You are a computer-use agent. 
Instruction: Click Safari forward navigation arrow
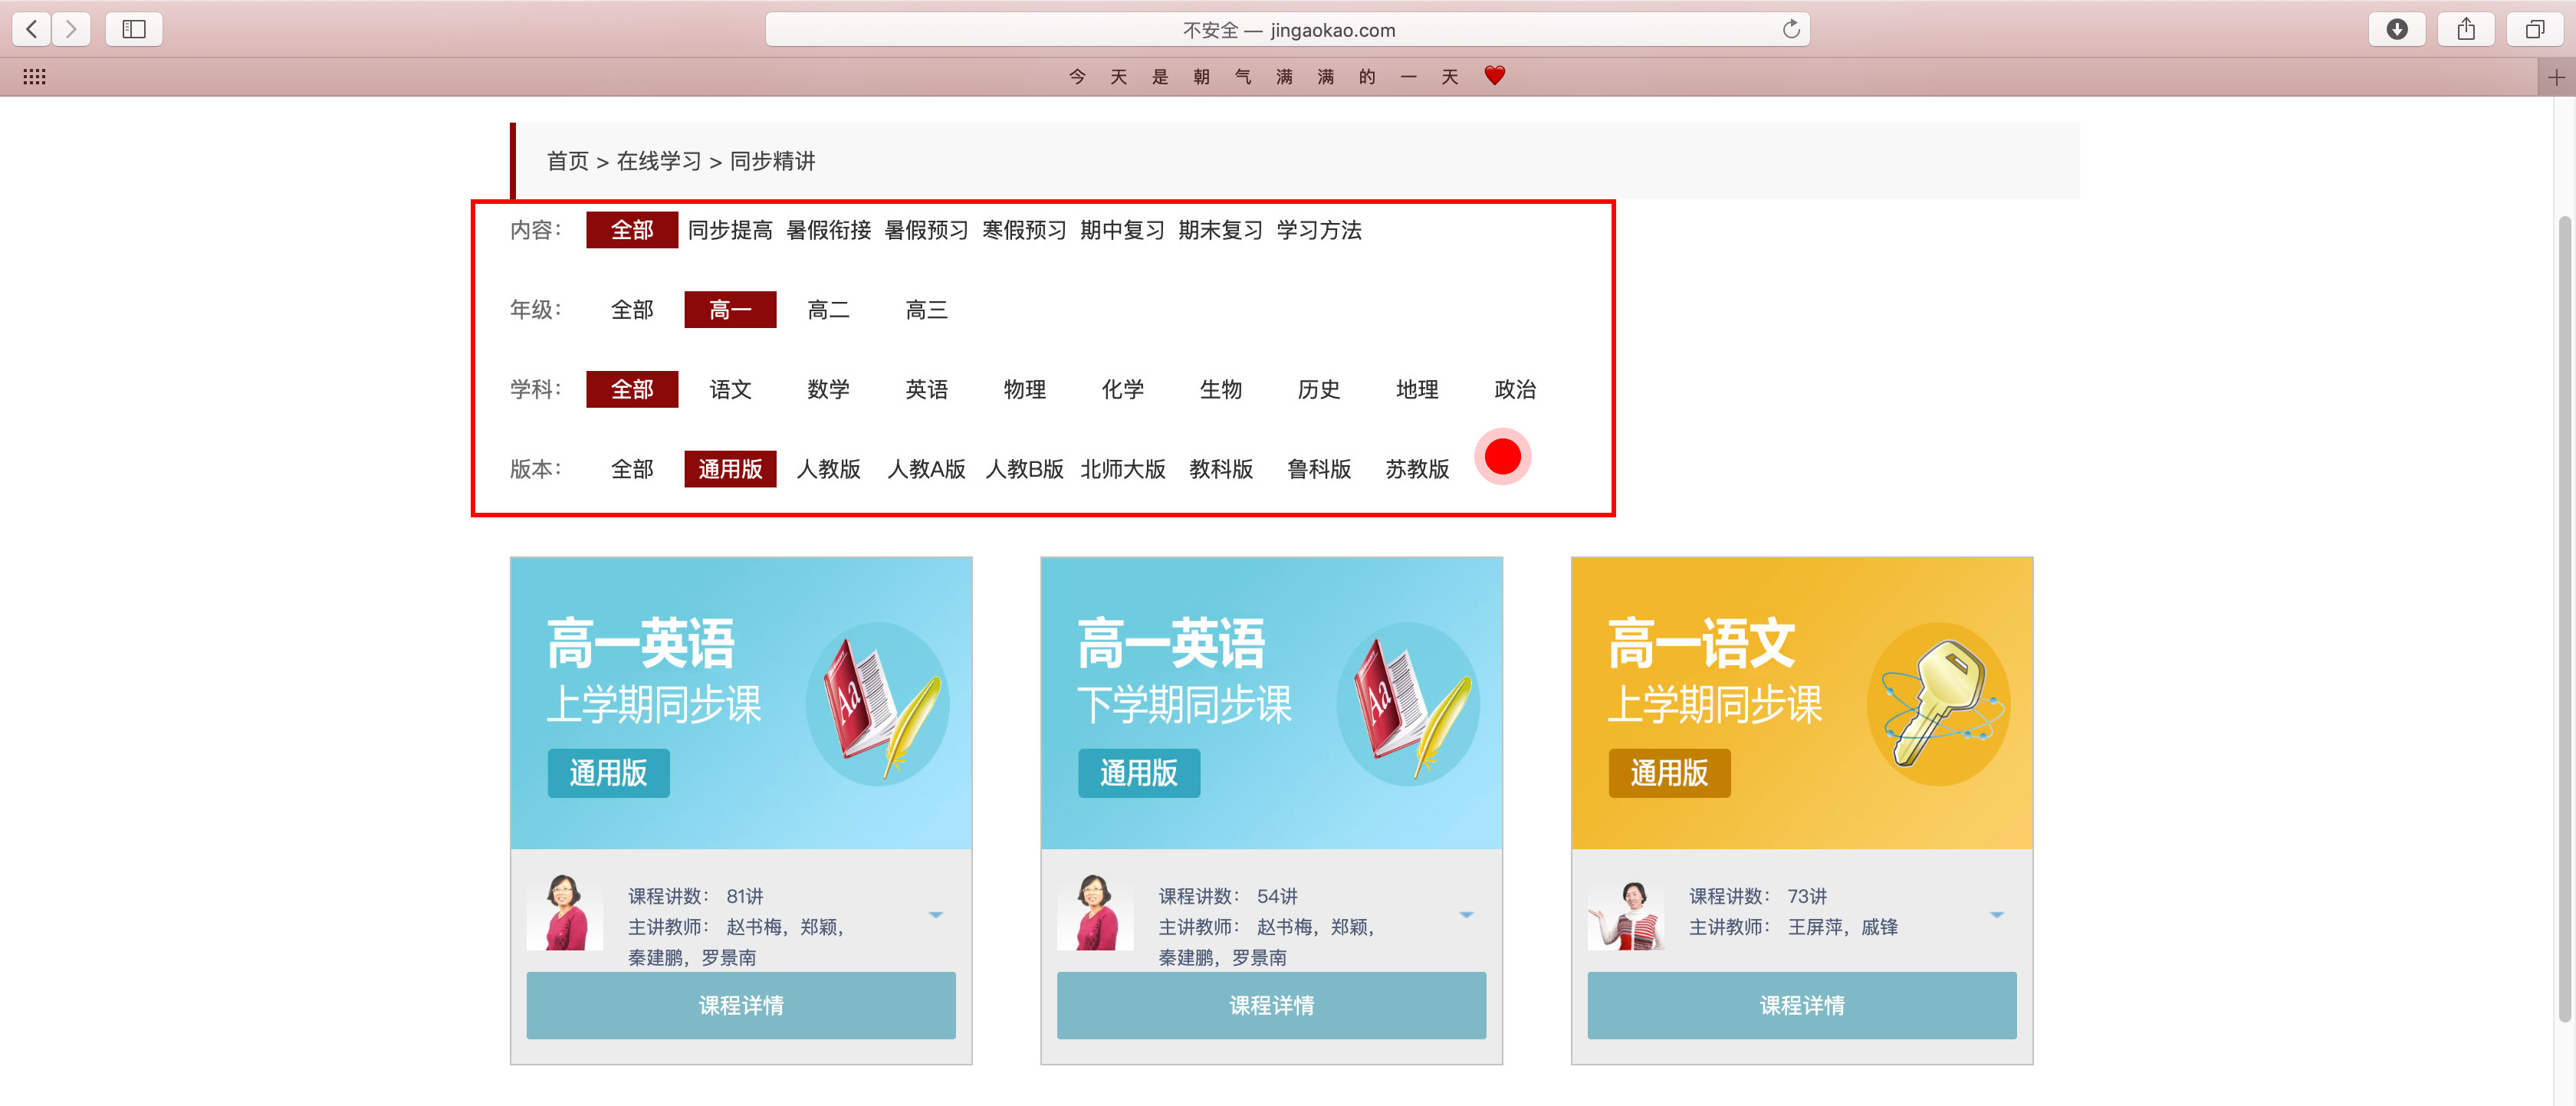coord(71,29)
